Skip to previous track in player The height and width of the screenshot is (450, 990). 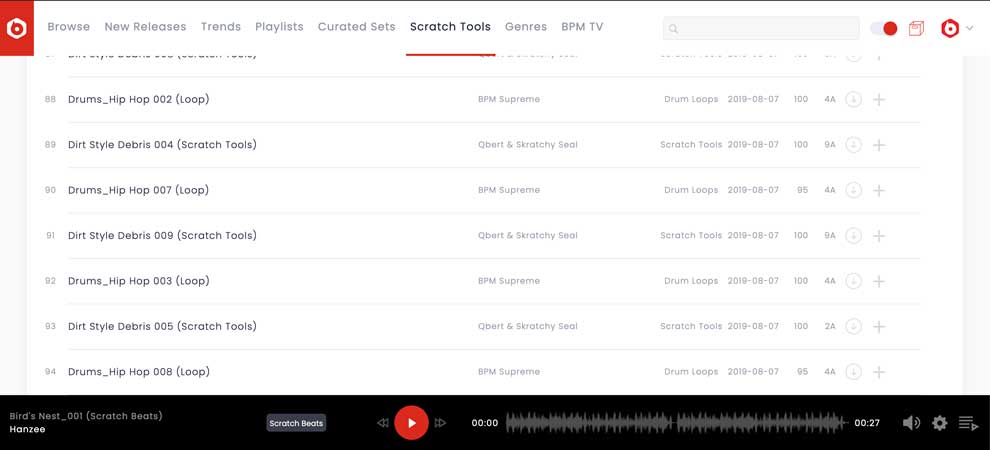coord(383,423)
